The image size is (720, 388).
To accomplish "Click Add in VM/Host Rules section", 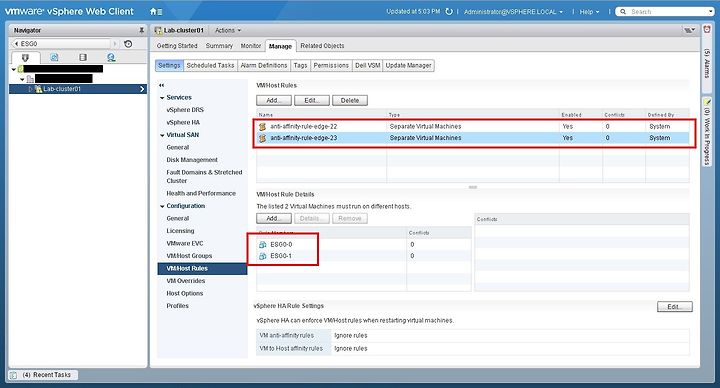I will pos(273,101).
